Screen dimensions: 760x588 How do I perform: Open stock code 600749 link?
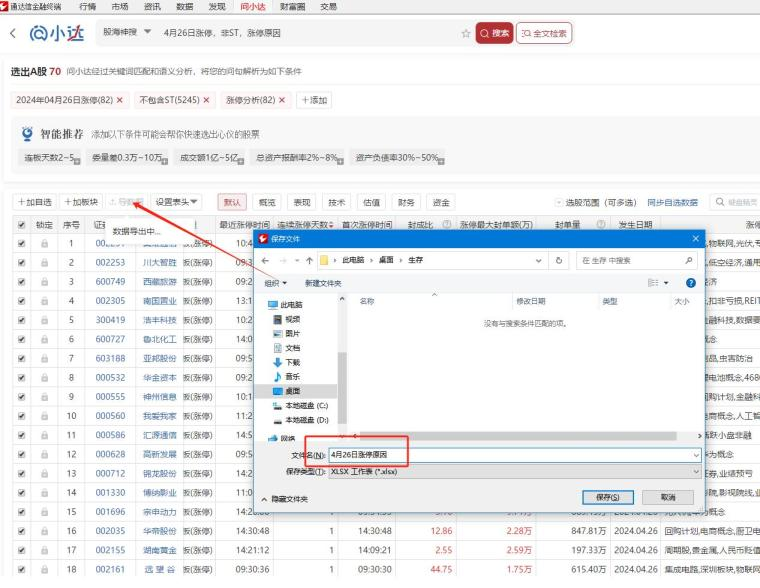tap(110, 282)
